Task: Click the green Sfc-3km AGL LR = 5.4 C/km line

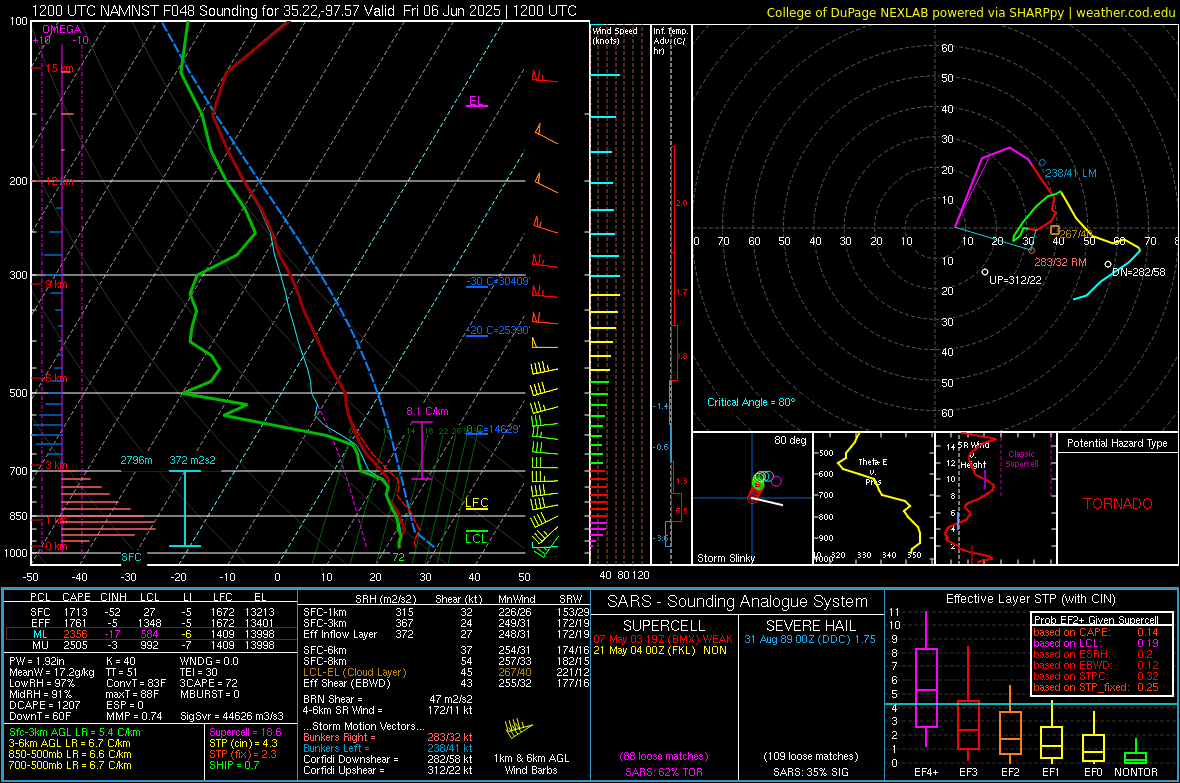Action: 75,732
